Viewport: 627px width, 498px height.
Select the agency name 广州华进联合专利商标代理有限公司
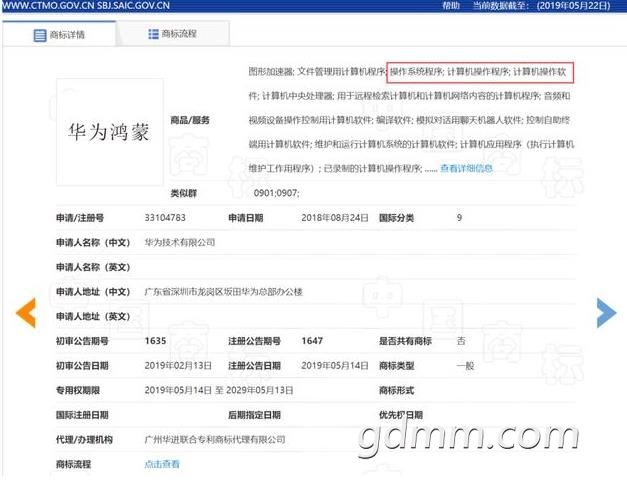pyautogui.click(x=215, y=440)
